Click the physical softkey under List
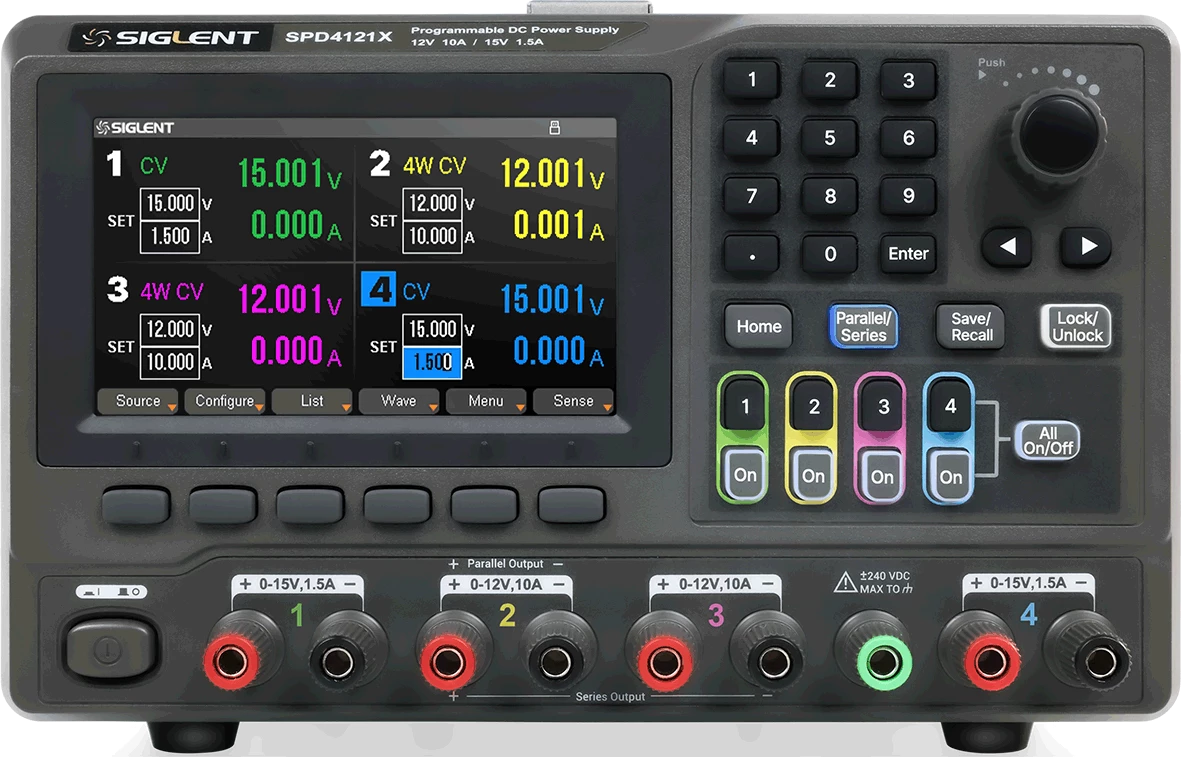The image size is (1181, 757). tap(310, 505)
